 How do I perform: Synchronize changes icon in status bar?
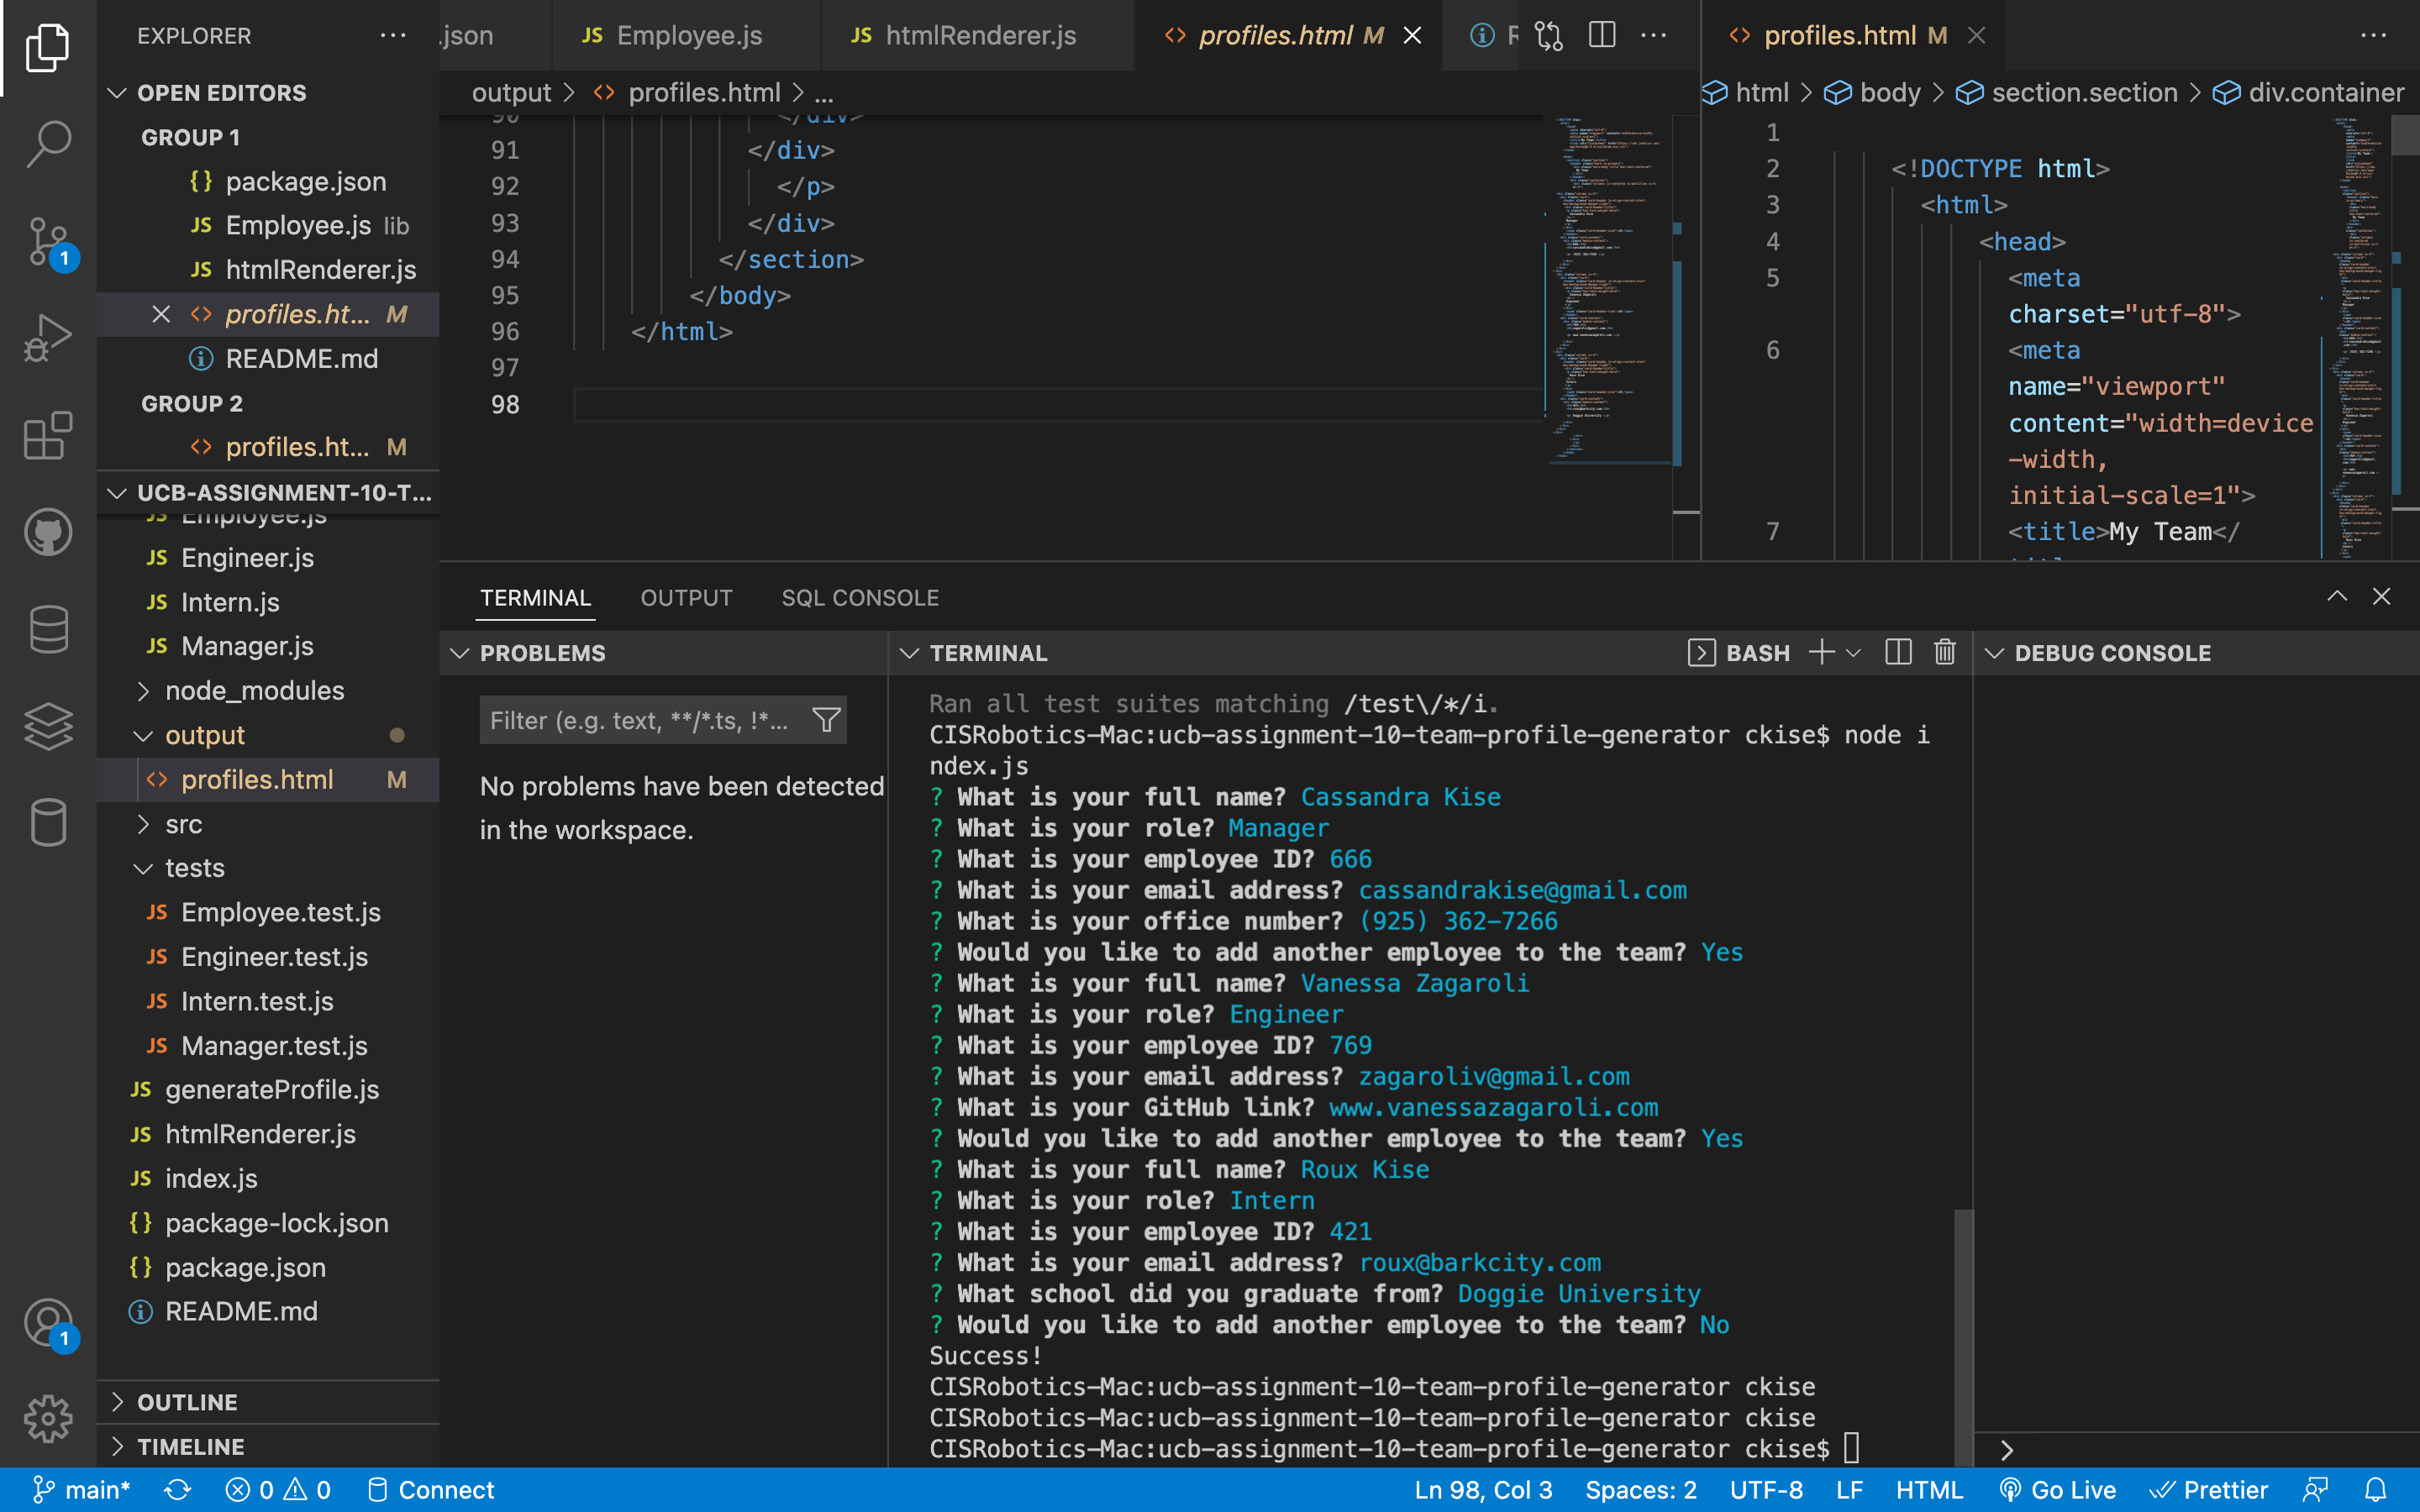tap(178, 1490)
